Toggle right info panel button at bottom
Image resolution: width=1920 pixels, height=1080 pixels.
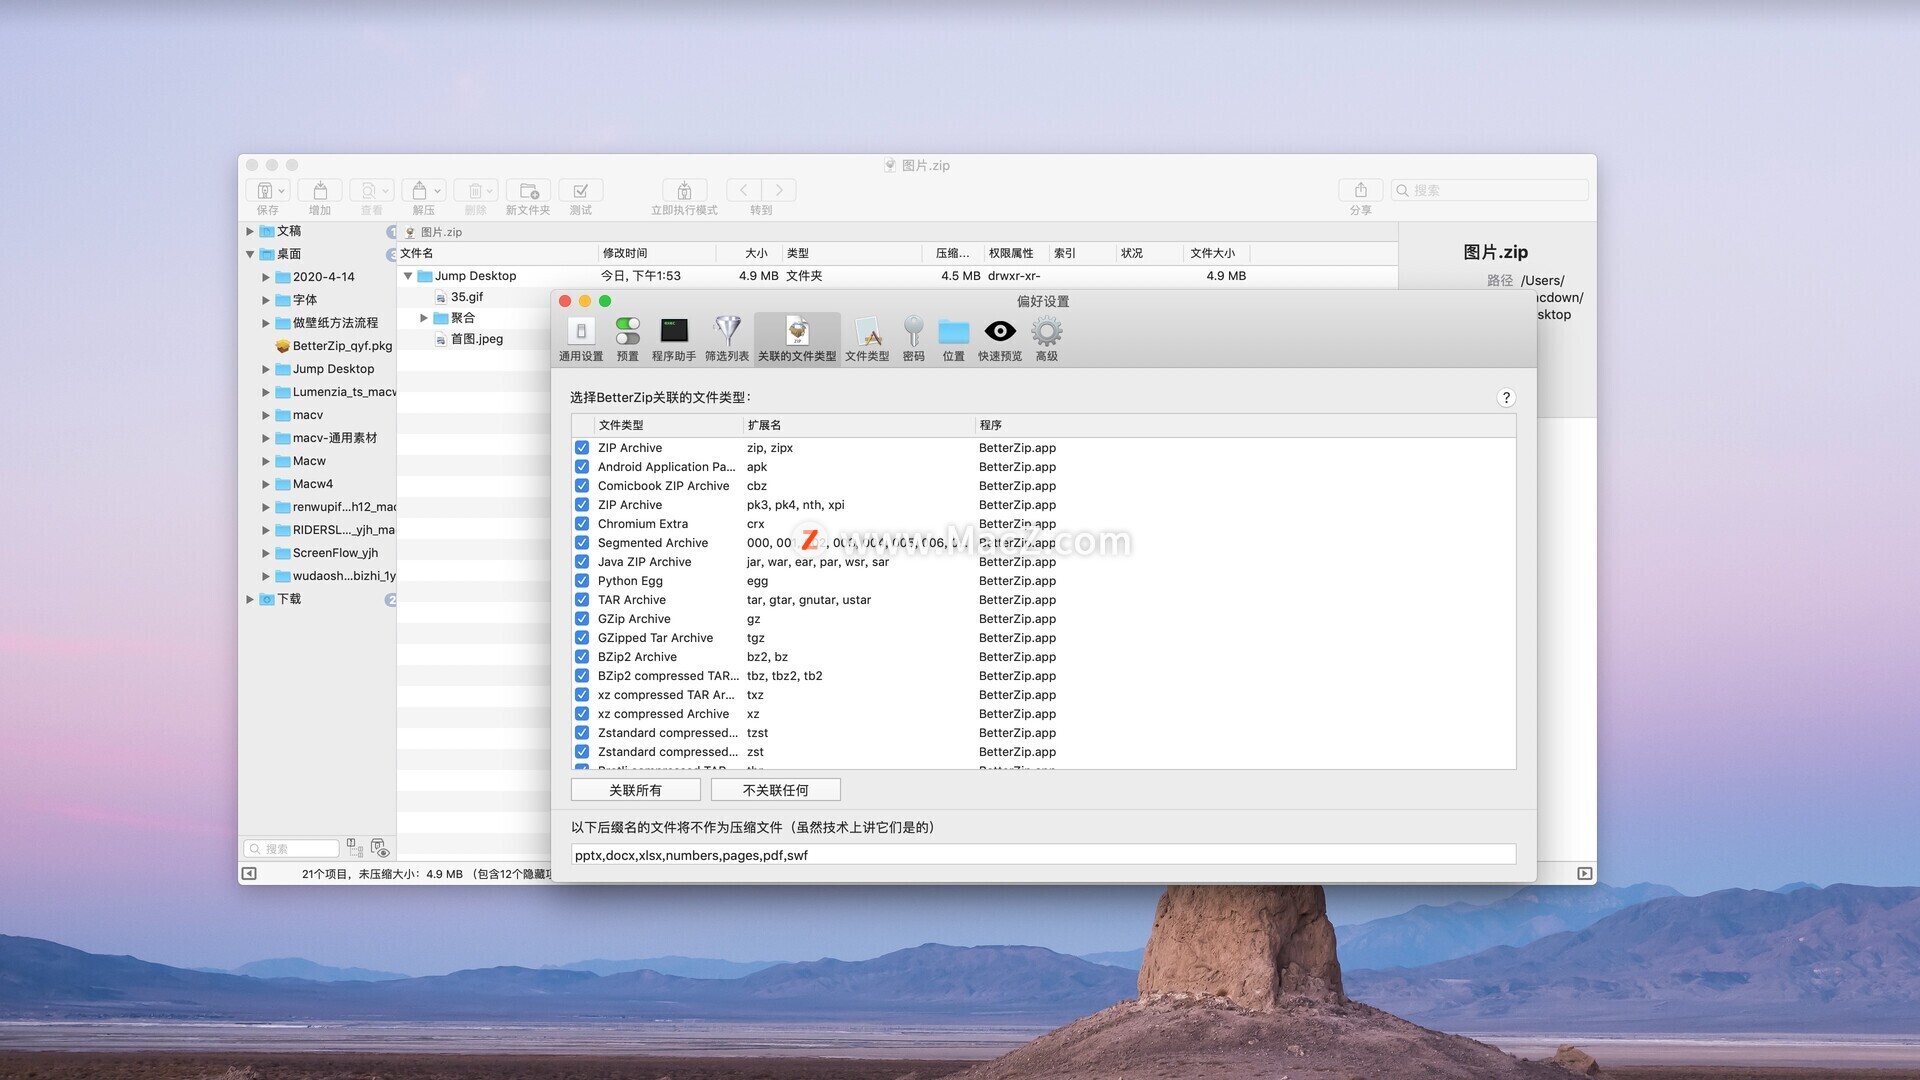tap(1585, 874)
